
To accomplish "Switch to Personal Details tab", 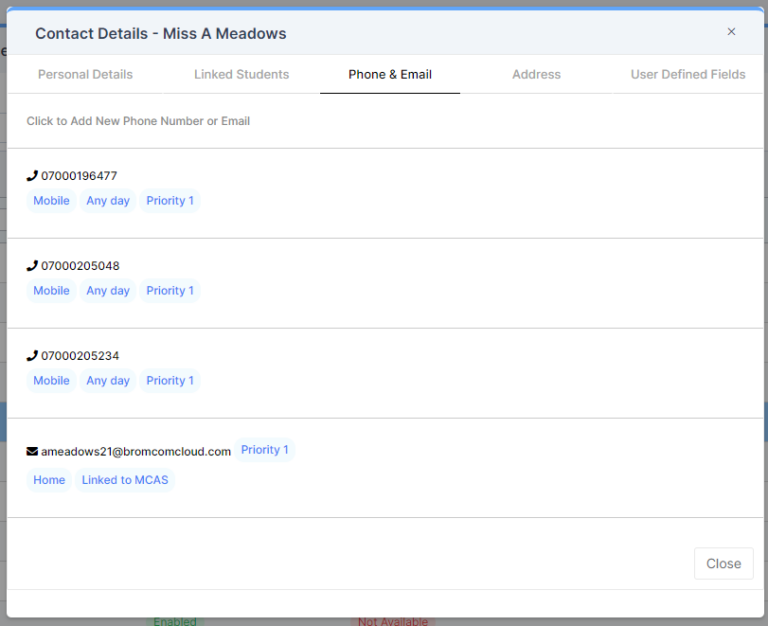I will click(x=85, y=74).
